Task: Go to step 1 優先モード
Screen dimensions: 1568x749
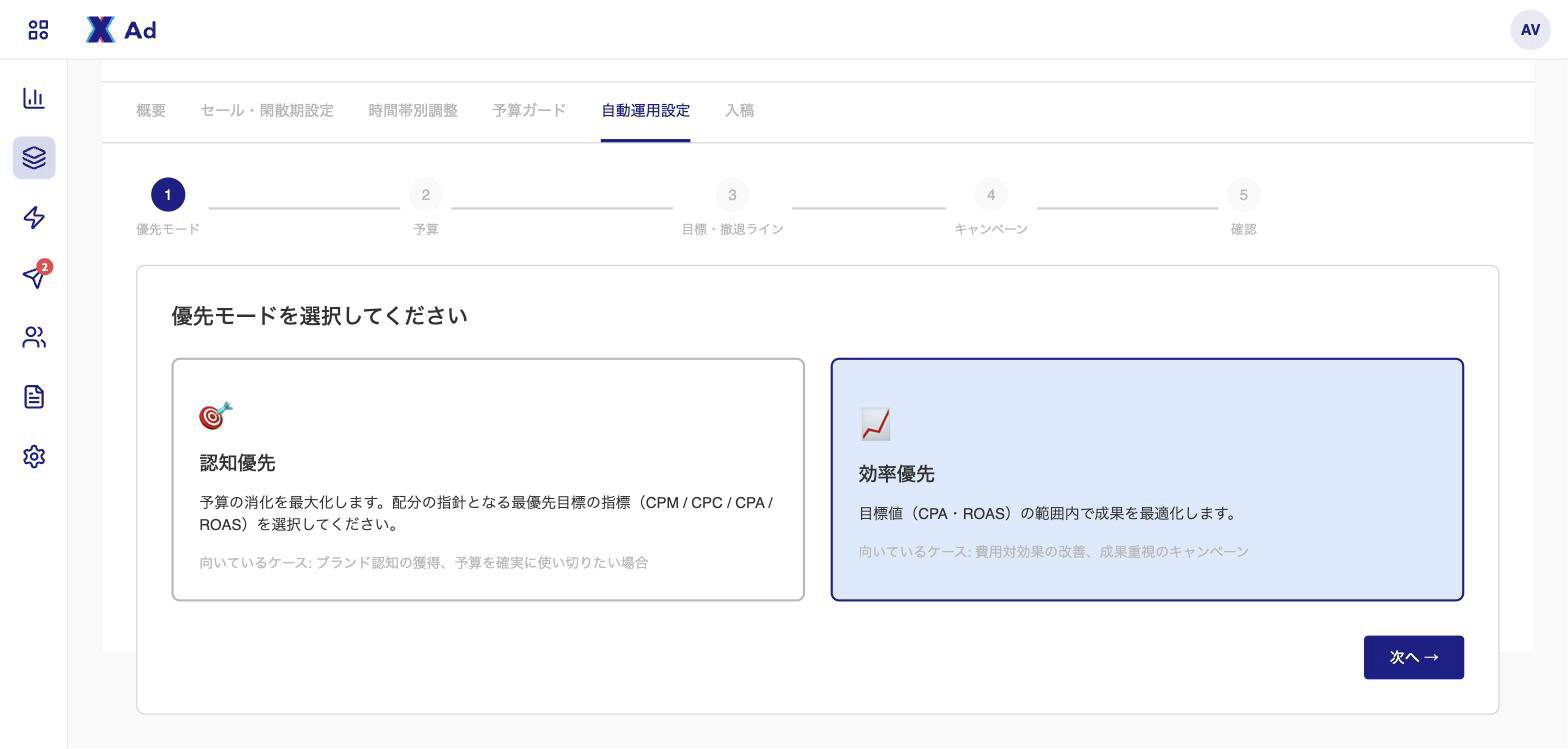Action: [168, 207]
